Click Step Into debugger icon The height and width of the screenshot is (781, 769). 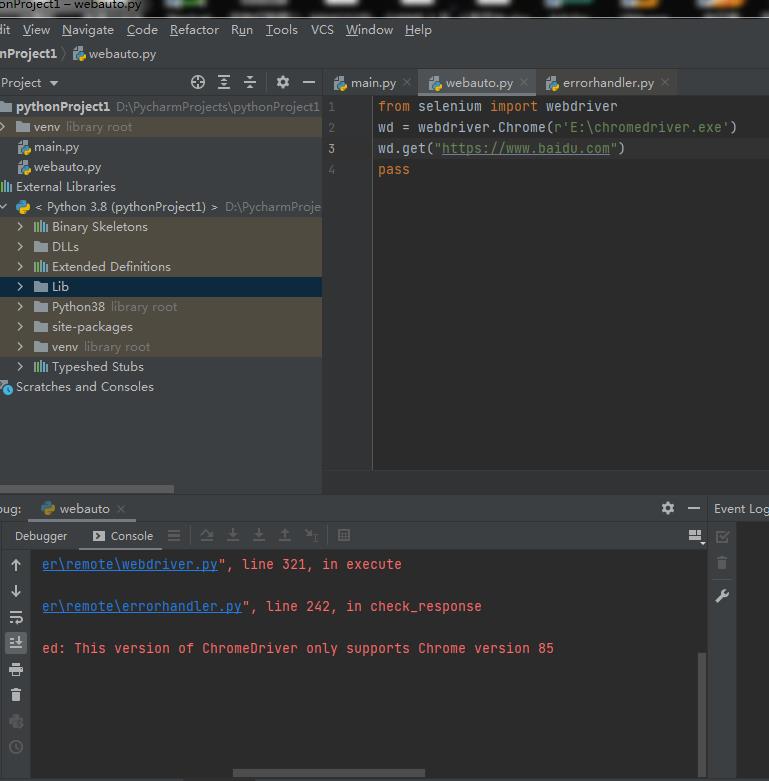click(233, 535)
